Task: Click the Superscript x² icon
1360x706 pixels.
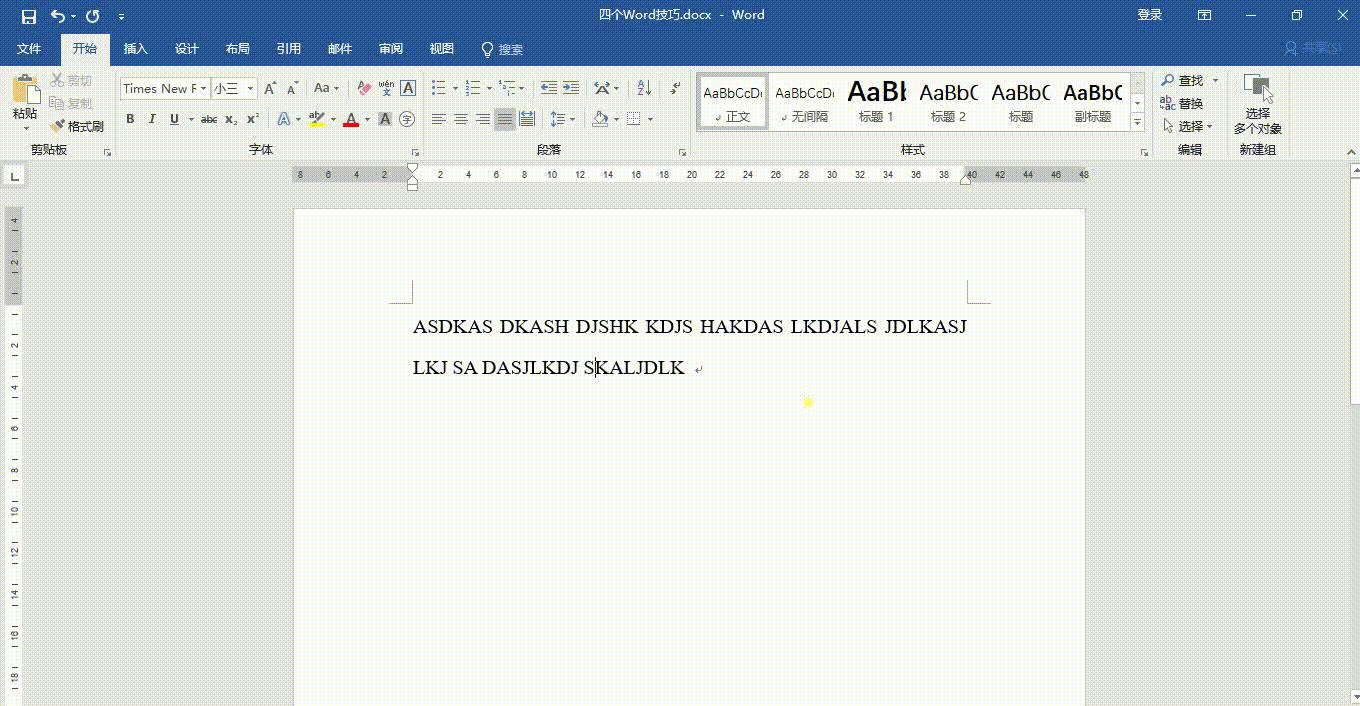Action: 253,119
